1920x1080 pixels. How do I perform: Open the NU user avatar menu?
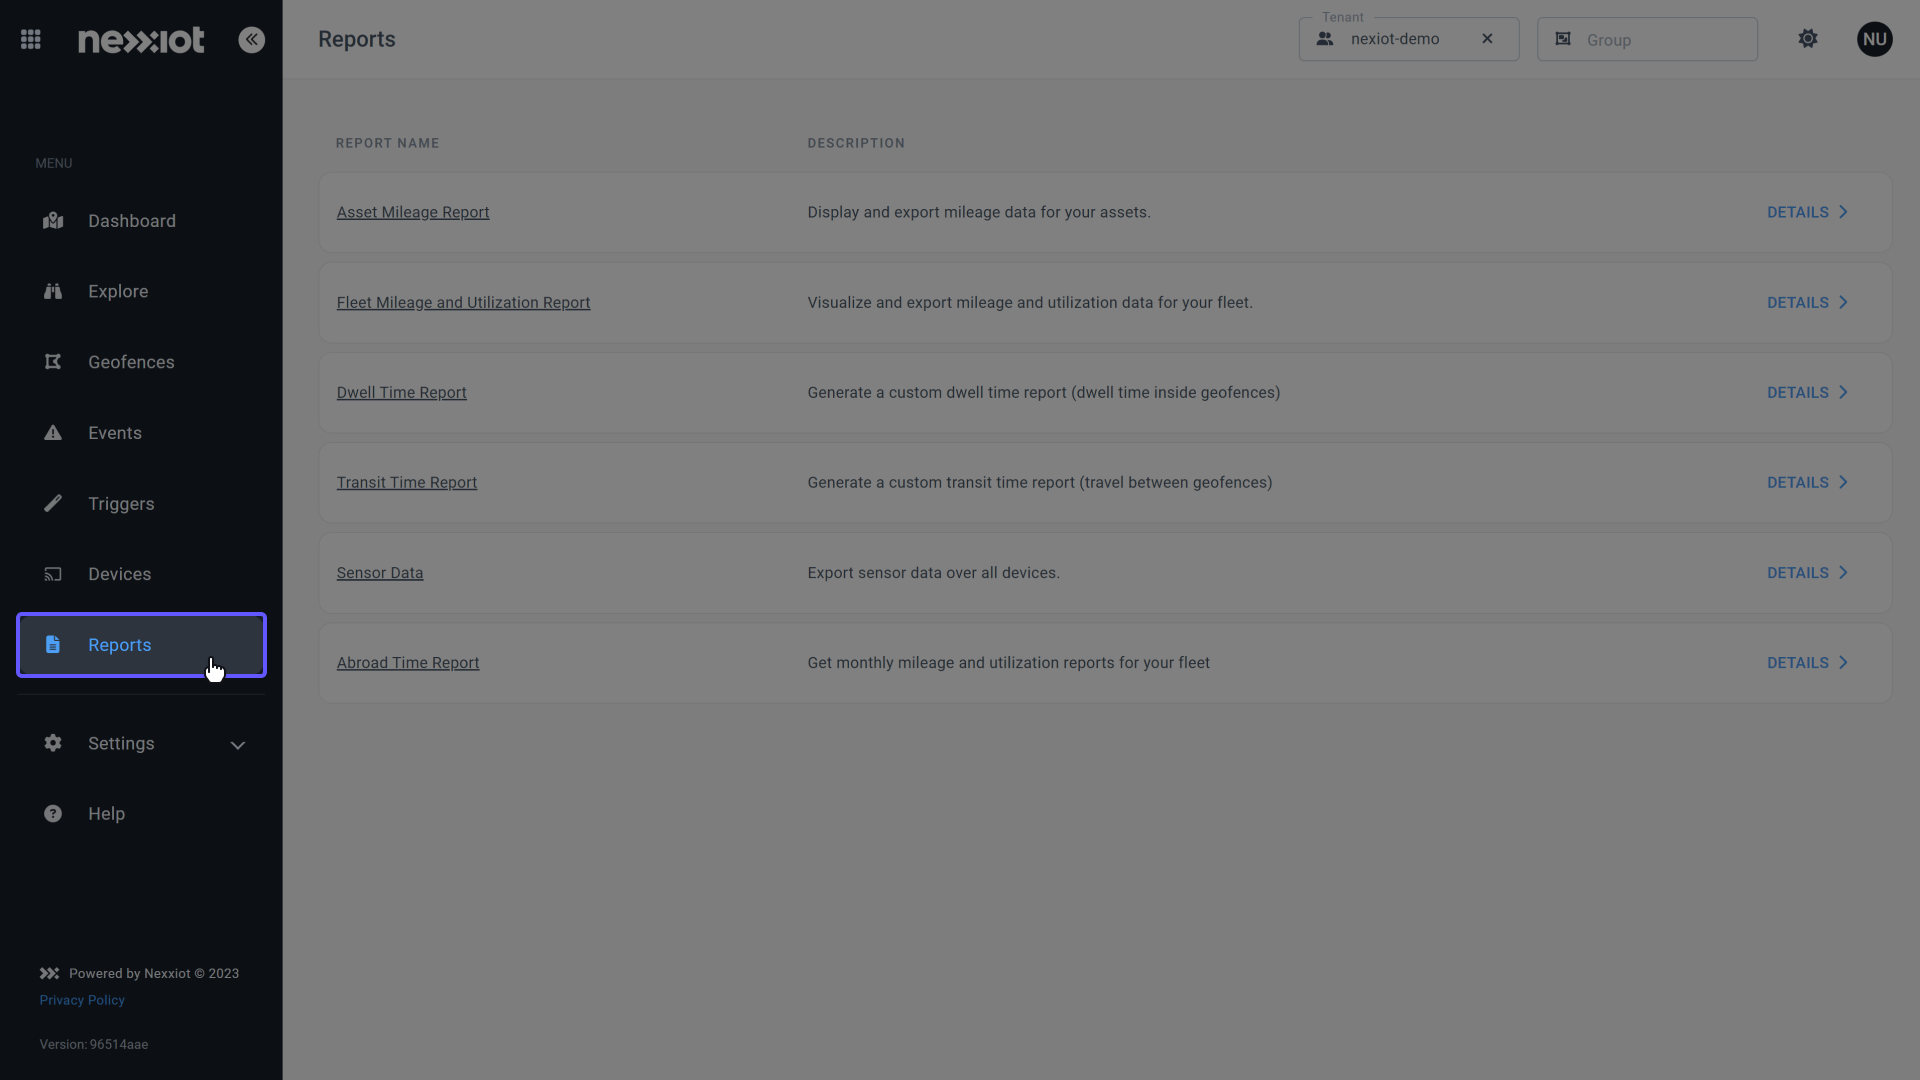(1875, 39)
